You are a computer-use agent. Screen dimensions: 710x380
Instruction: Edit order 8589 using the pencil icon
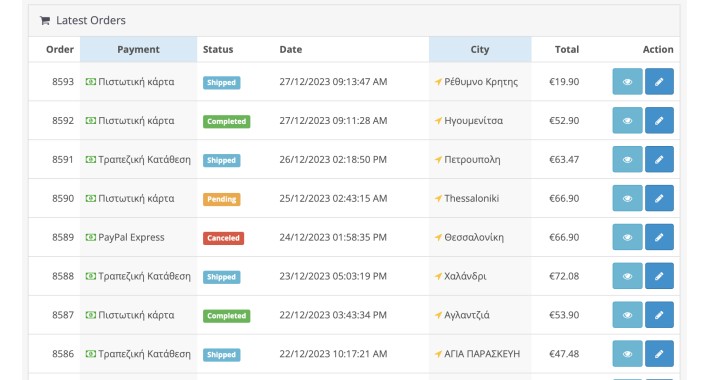pyautogui.click(x=659, y=237)
